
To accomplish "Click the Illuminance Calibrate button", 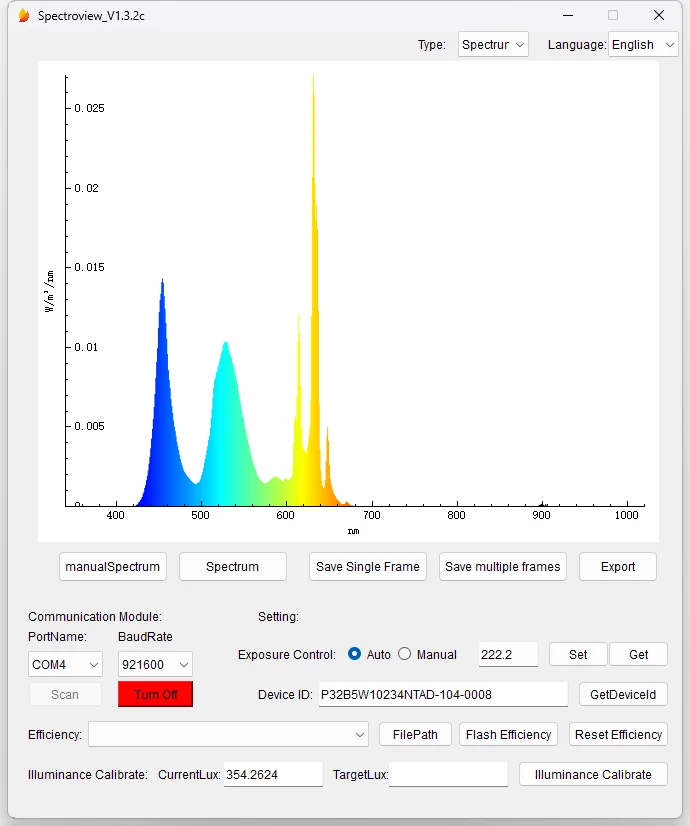I will 593,774.
